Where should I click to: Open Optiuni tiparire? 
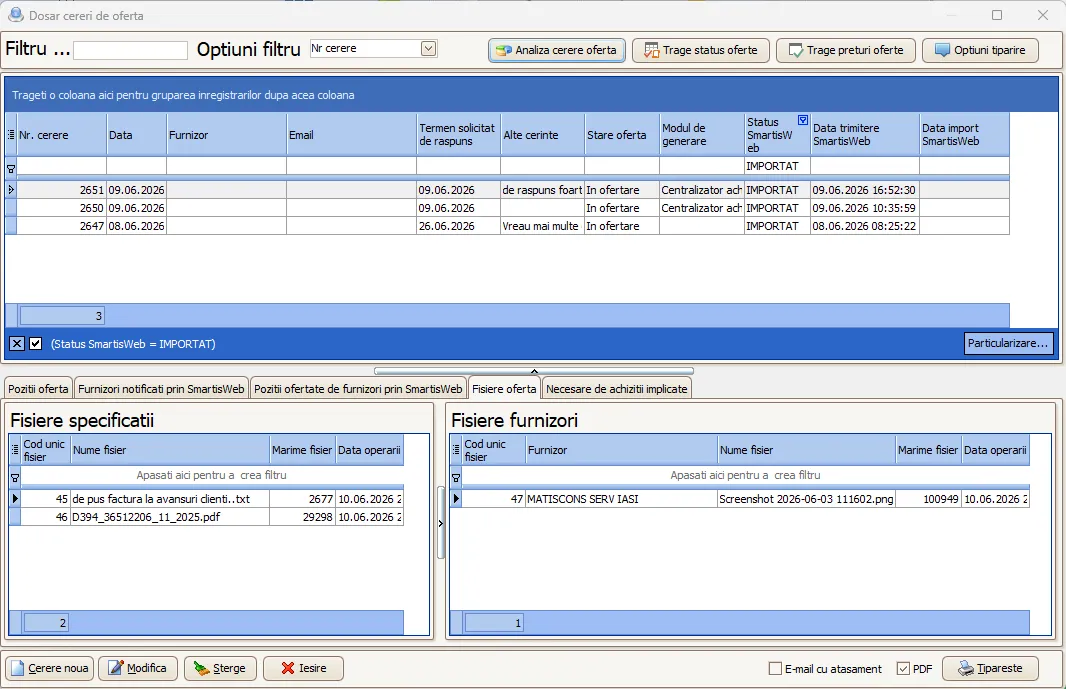click(x=980, y=50)
